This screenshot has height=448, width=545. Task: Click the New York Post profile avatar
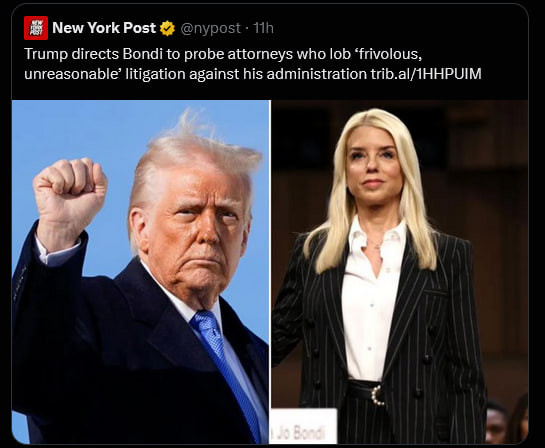coord(36,28)
